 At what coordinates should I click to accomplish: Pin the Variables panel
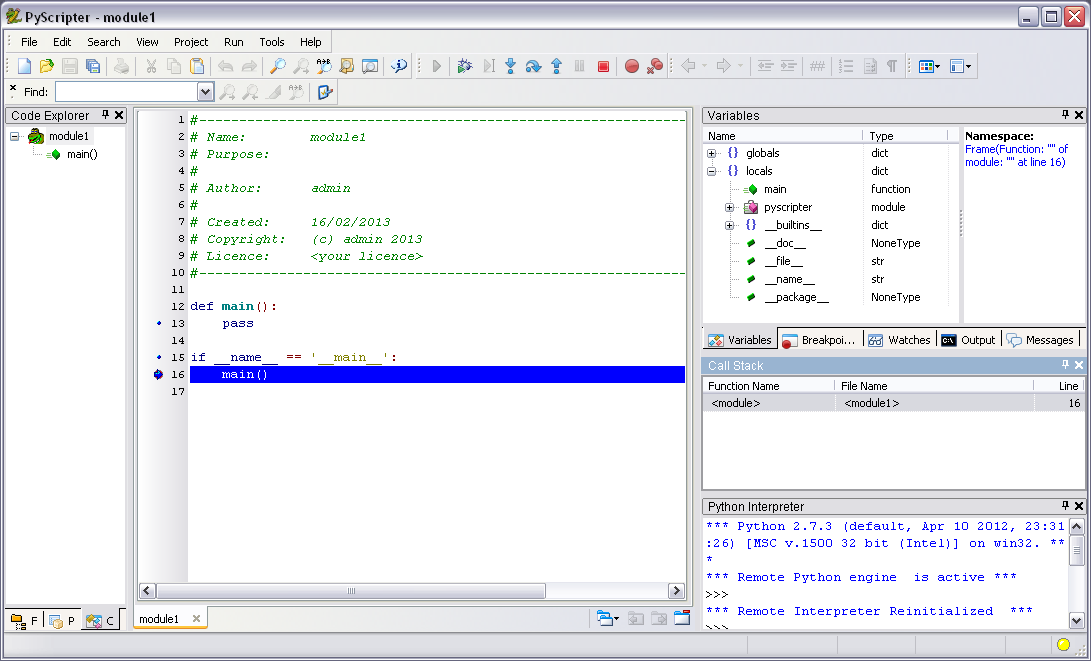[1065, 115]
